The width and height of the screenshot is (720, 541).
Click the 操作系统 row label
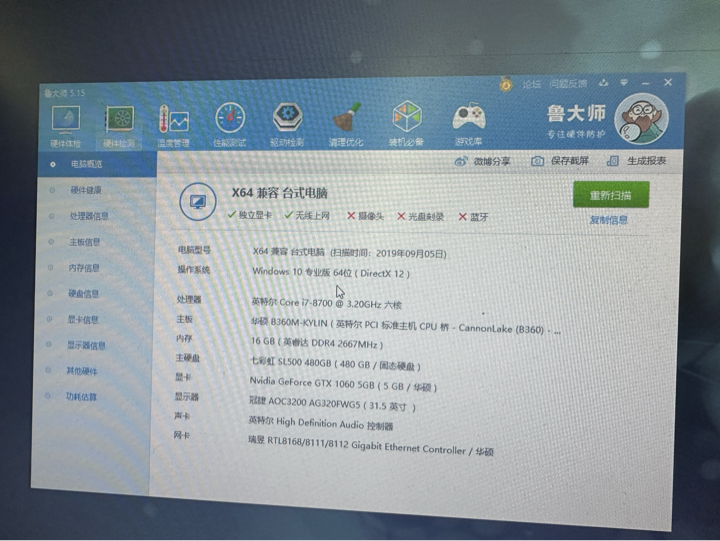click(194, 269)
